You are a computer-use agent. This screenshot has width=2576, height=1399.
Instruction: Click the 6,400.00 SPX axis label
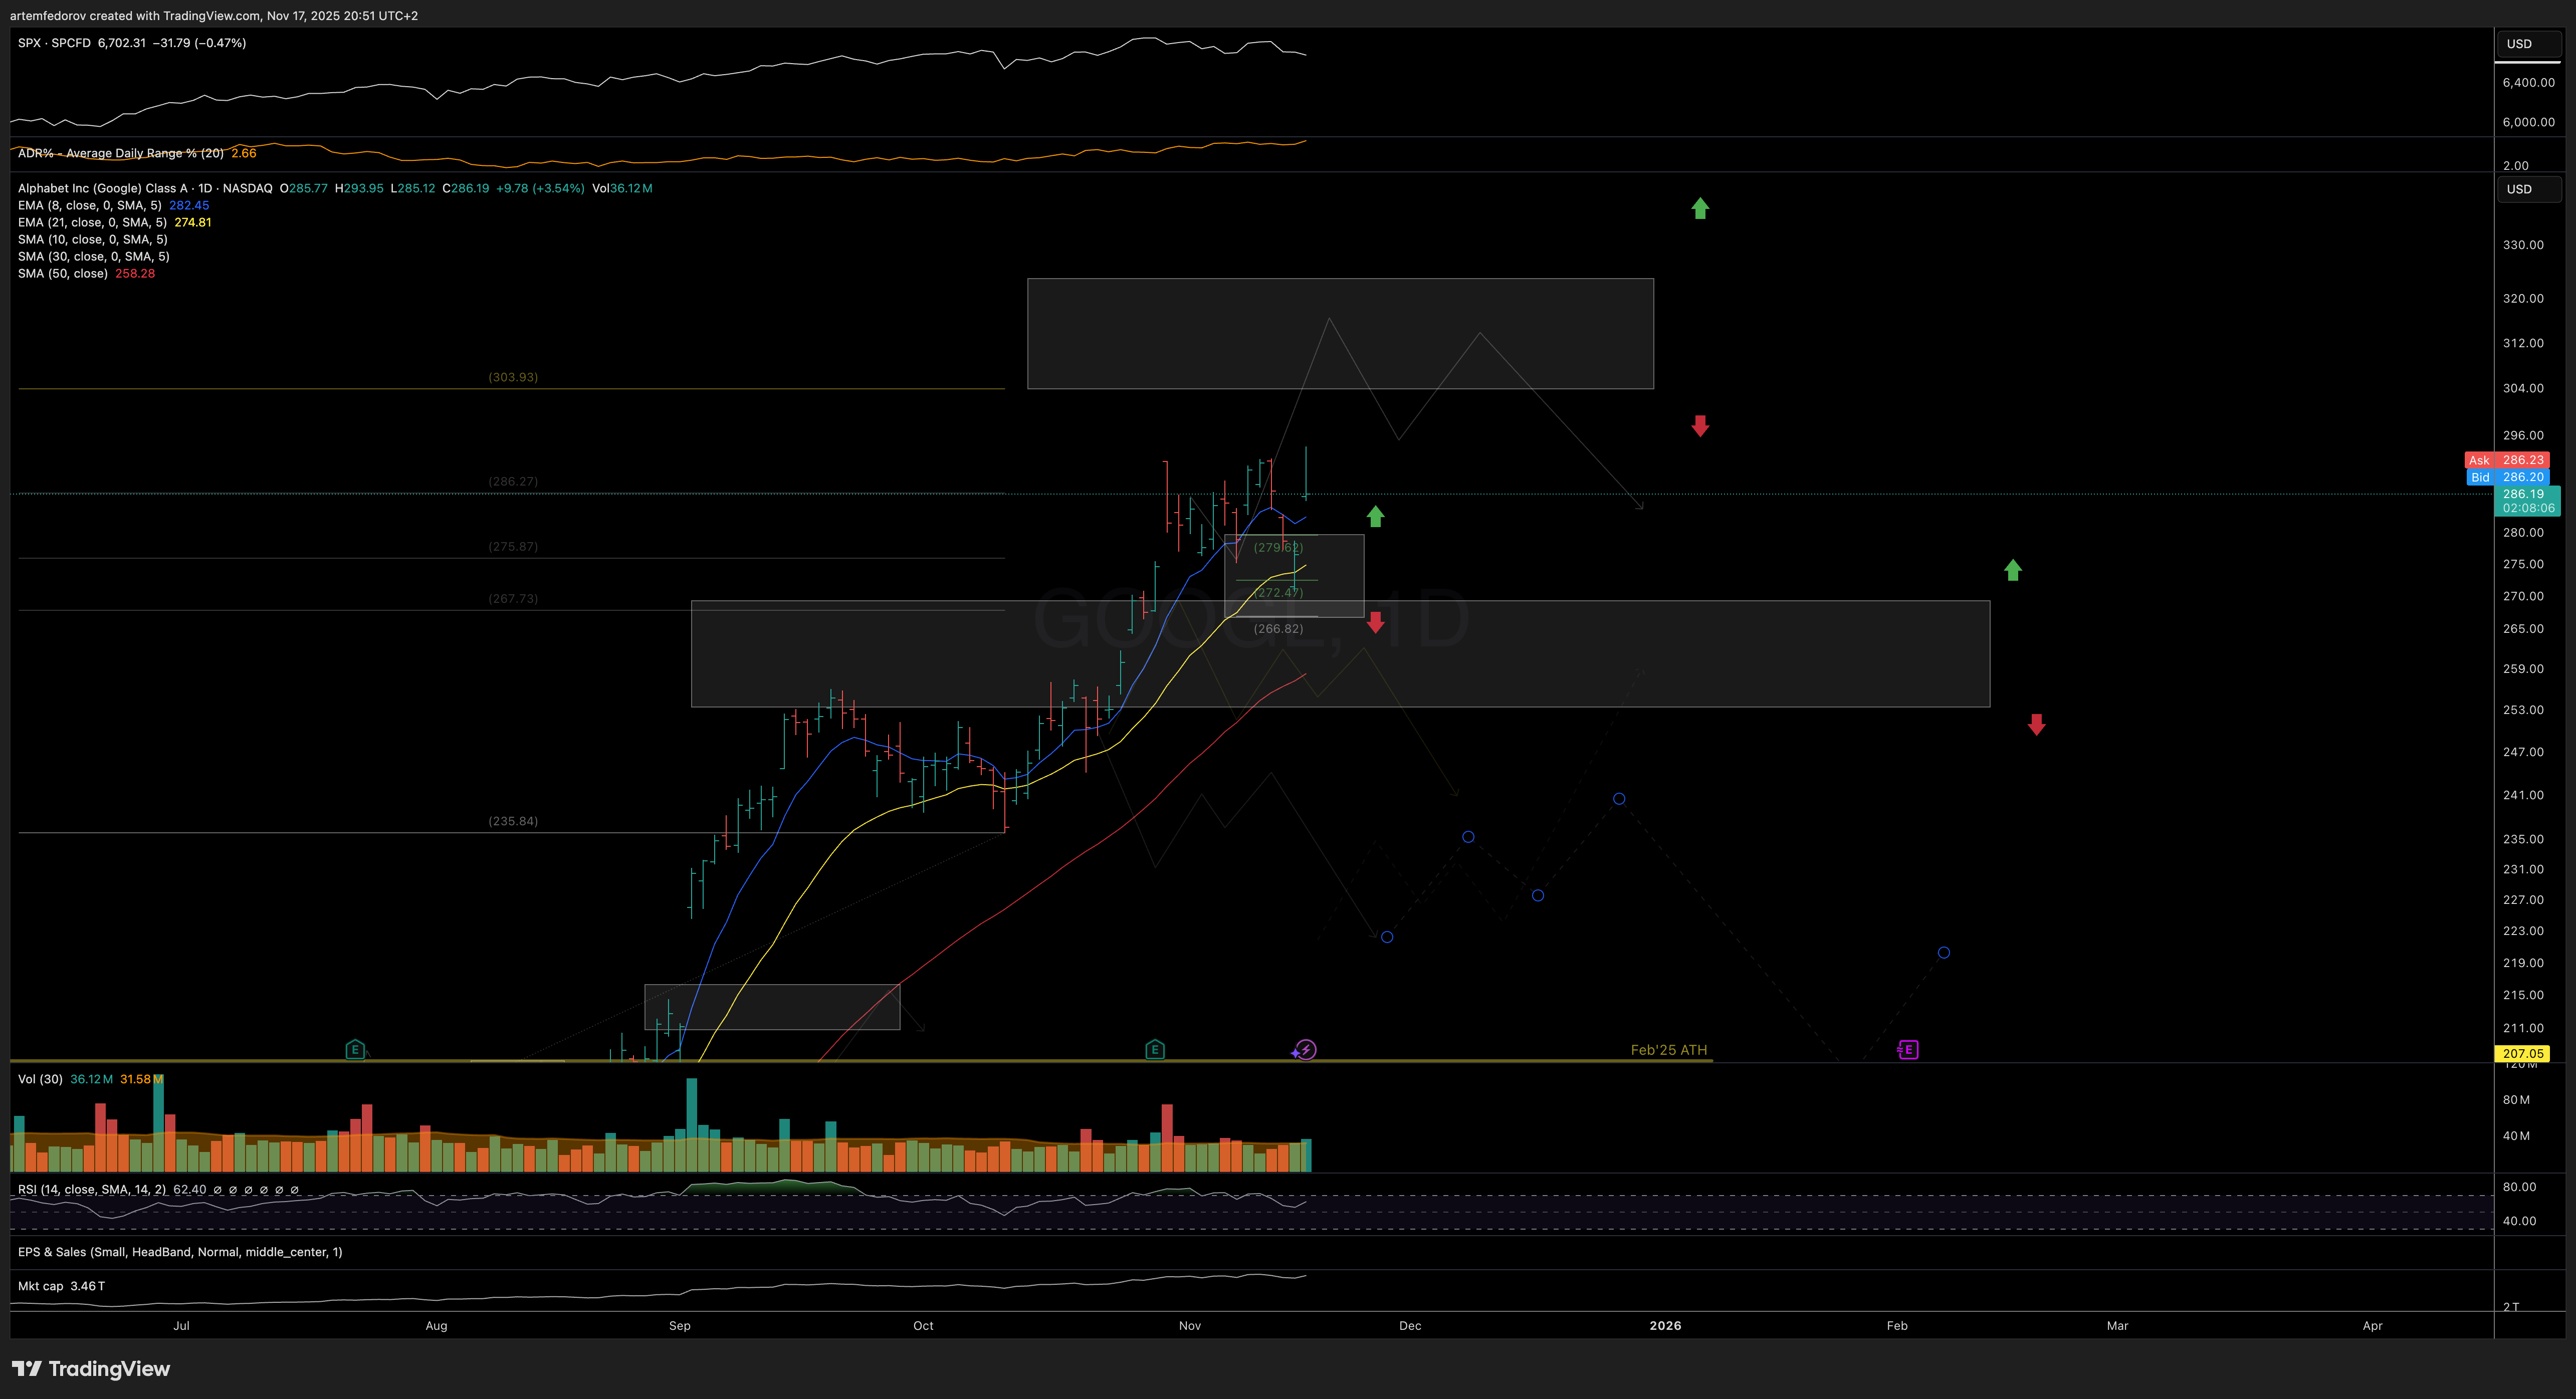[2528, 83]
